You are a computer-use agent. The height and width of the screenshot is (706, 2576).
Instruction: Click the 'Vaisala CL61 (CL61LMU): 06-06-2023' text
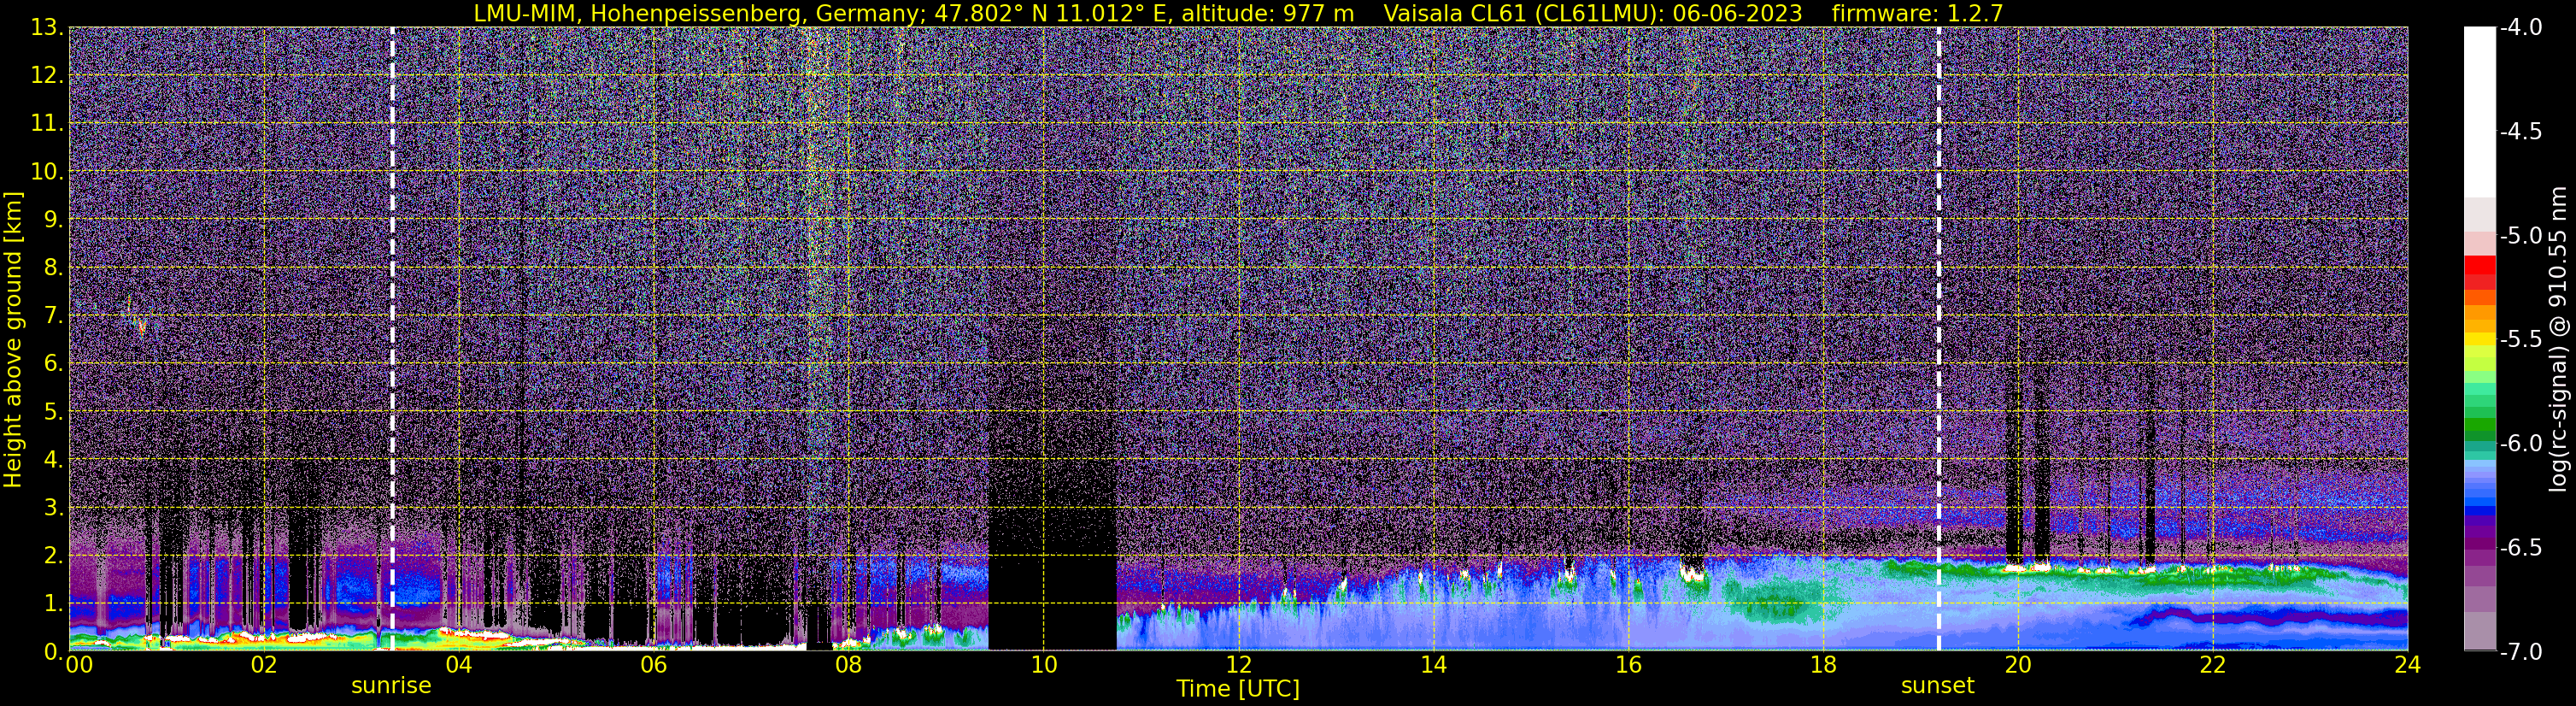coord(1592,13)
